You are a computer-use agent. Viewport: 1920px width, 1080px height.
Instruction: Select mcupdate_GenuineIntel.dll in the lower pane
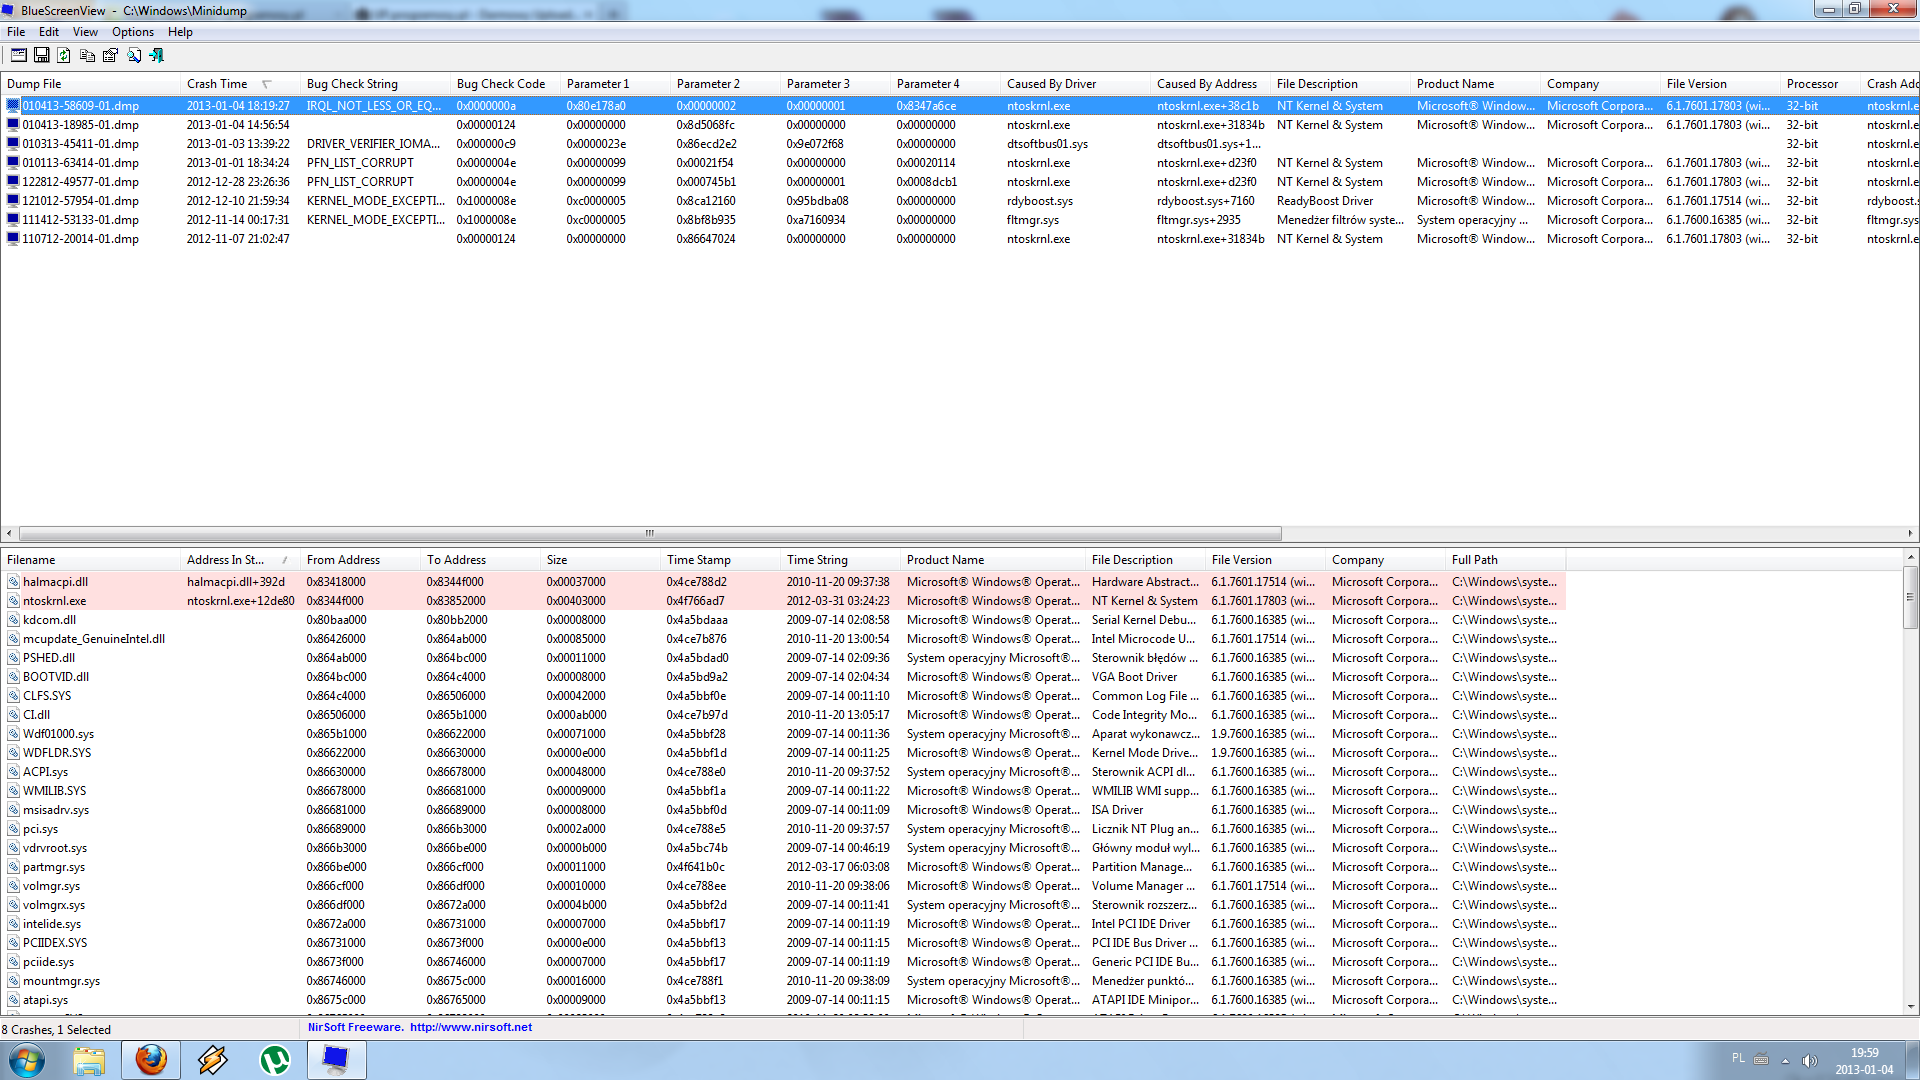[783, 639]
